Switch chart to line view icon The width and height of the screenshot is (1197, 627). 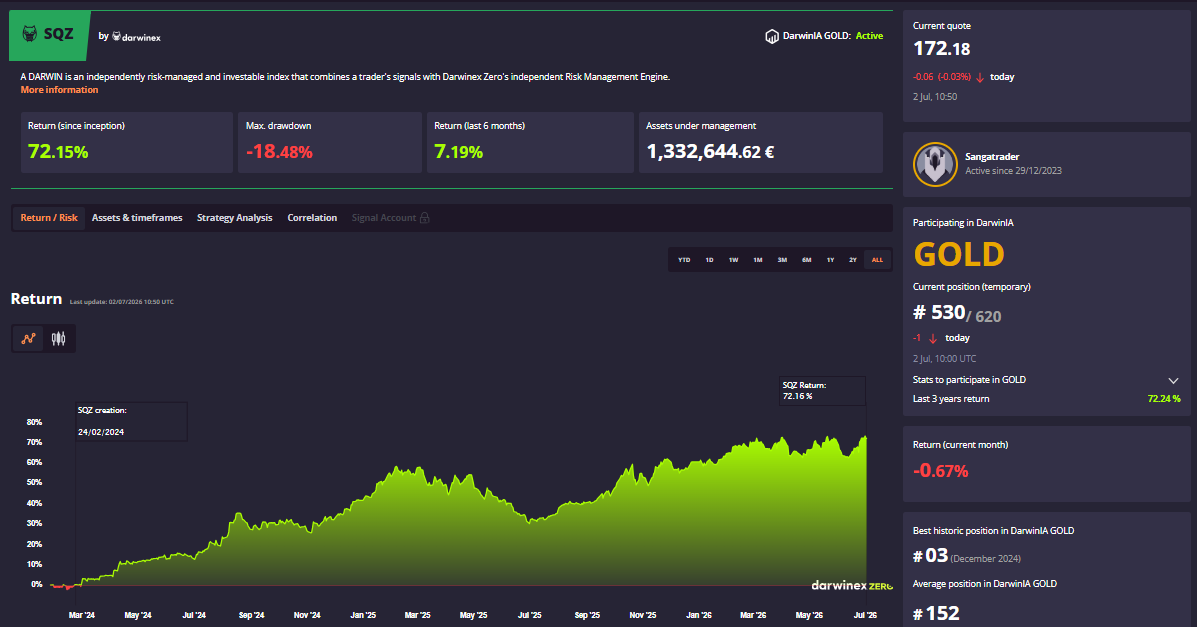28,338
